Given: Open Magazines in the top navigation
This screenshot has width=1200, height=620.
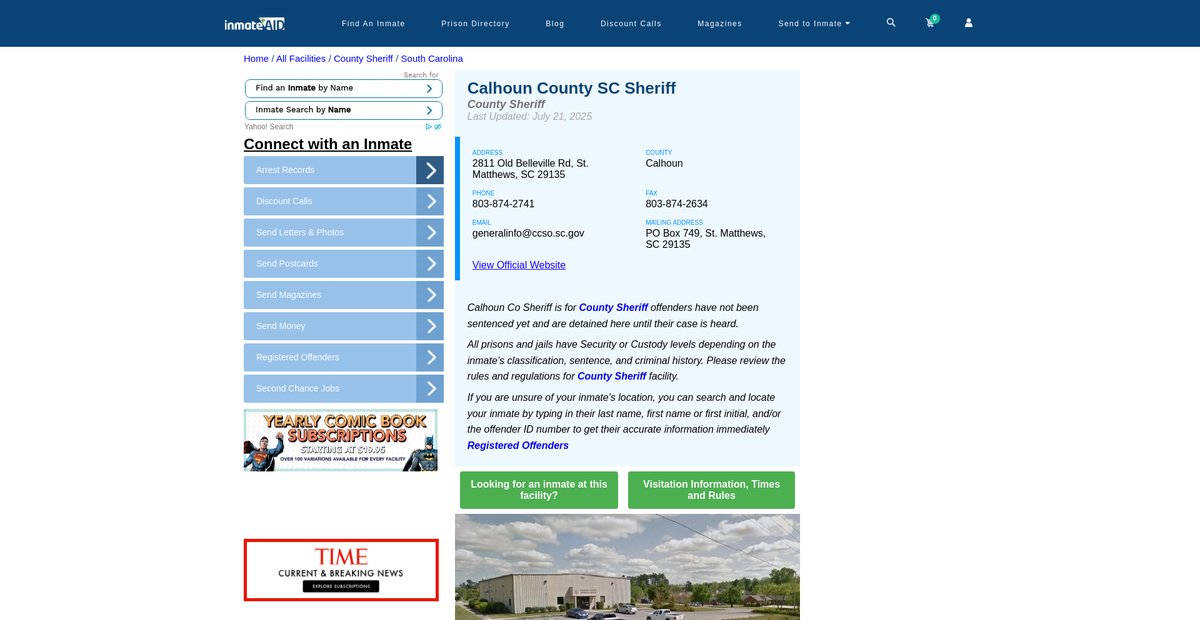Looking at the screenshot, I should (x=719, y=23).
